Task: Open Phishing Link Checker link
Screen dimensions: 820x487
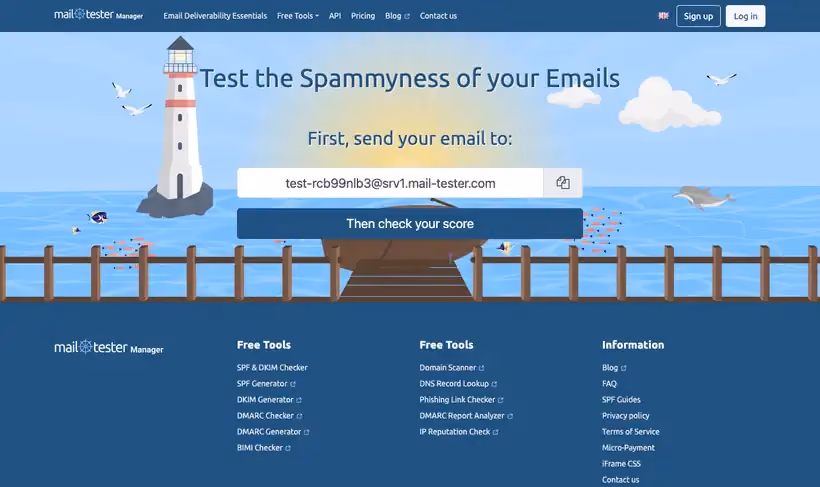Action: tap(461, 400)
